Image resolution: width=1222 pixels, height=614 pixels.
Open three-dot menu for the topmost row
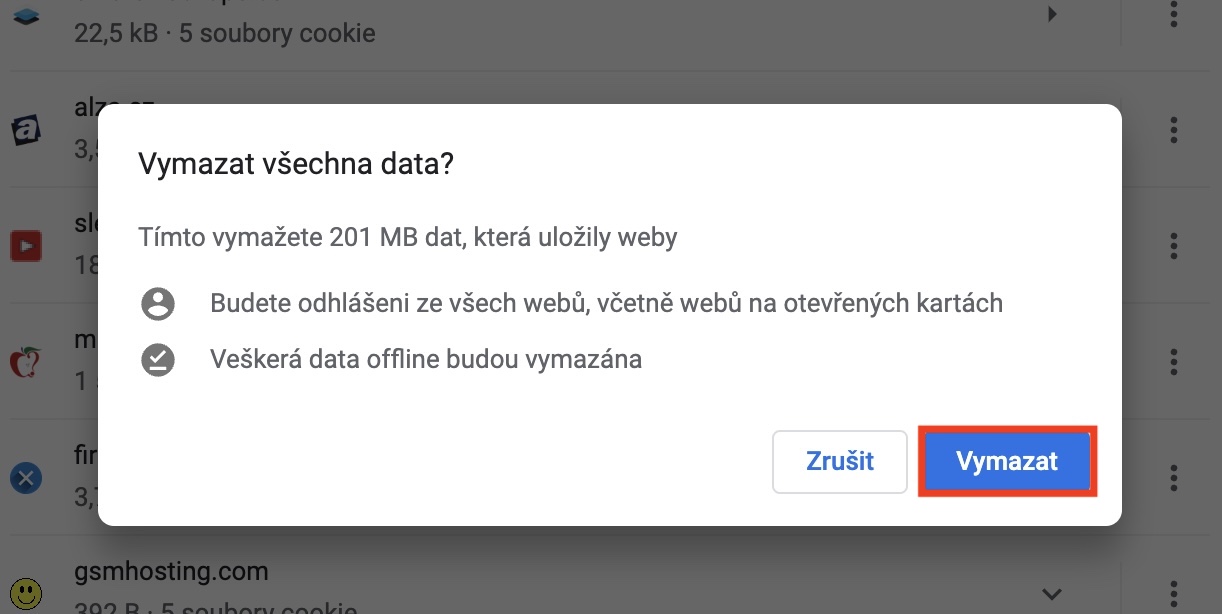click(1174, 16)
